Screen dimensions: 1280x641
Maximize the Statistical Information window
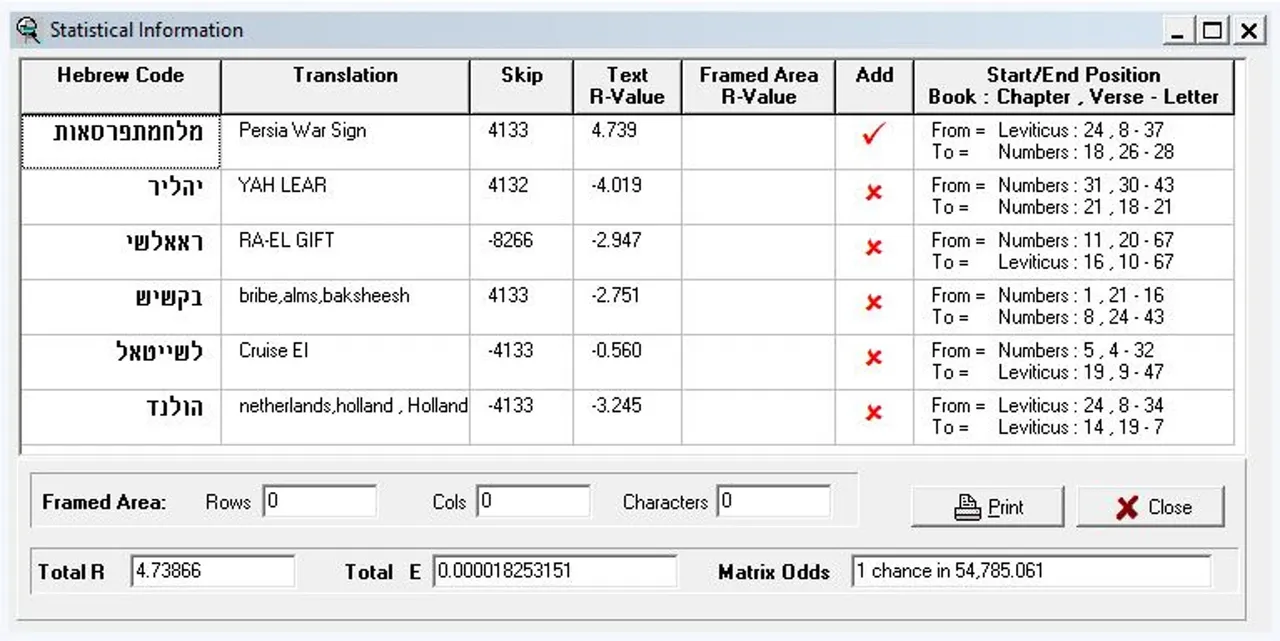pos(1212,31)
